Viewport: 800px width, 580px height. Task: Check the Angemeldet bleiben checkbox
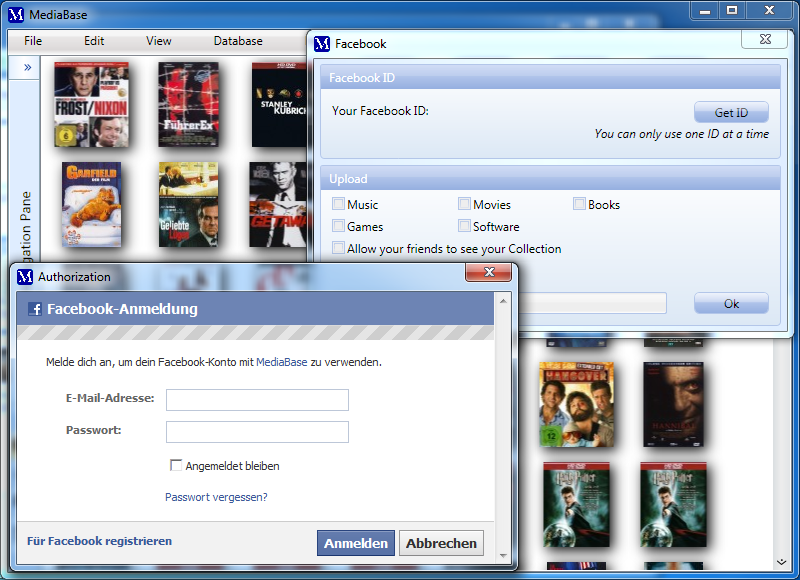click(x=176, y=465)
